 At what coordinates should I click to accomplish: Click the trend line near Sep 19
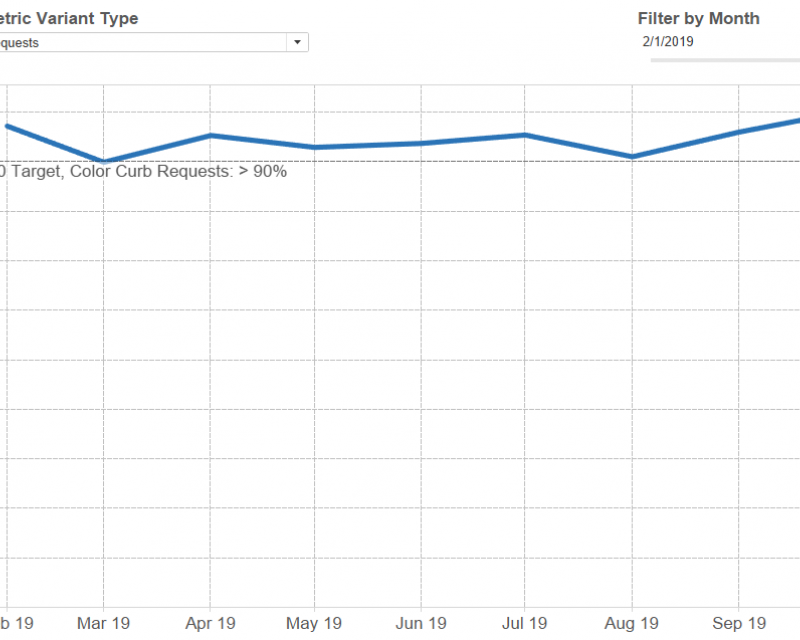pyautogui.click(x=739, y=129)
